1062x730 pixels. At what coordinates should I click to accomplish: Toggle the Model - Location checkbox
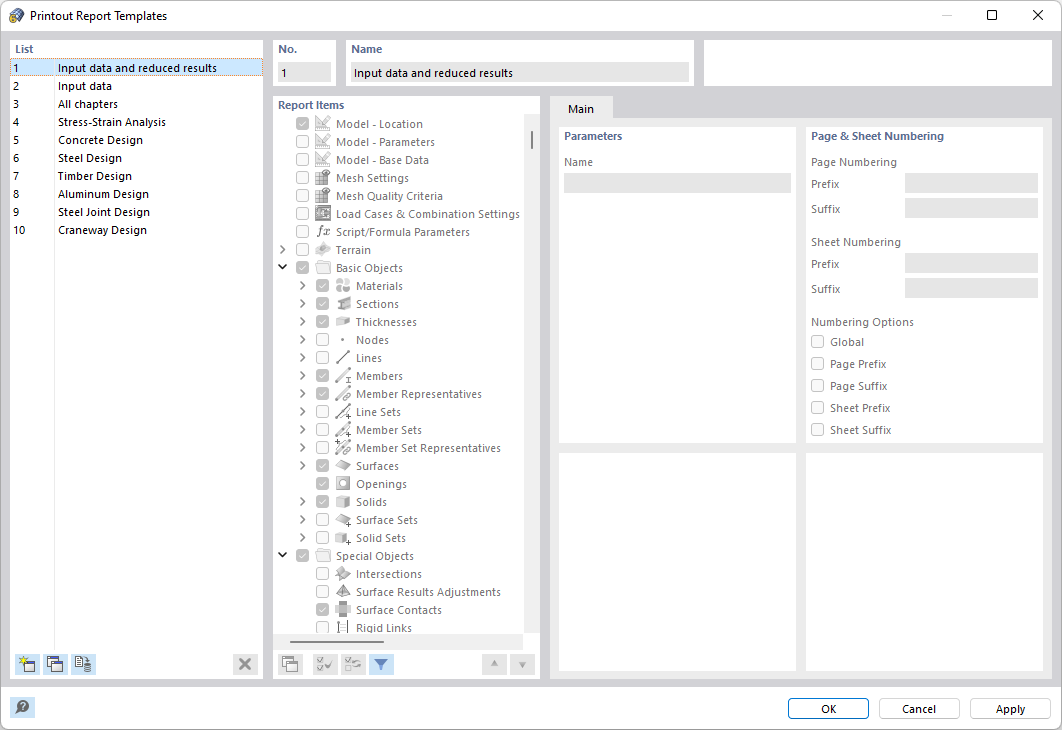tap(302, 123)
